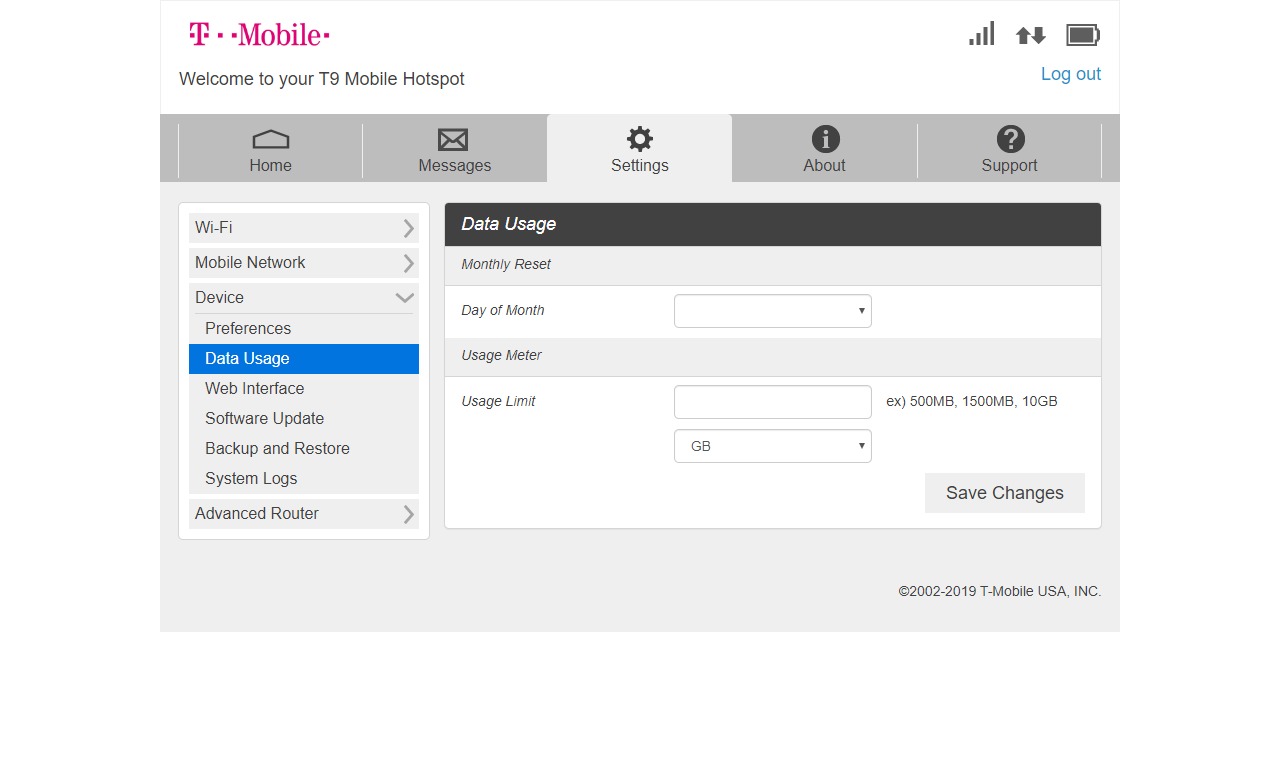This screenshot has width=1280, height=768.
Task: Click the upload/download arrows icon
Action: [x=1030, y=33]
